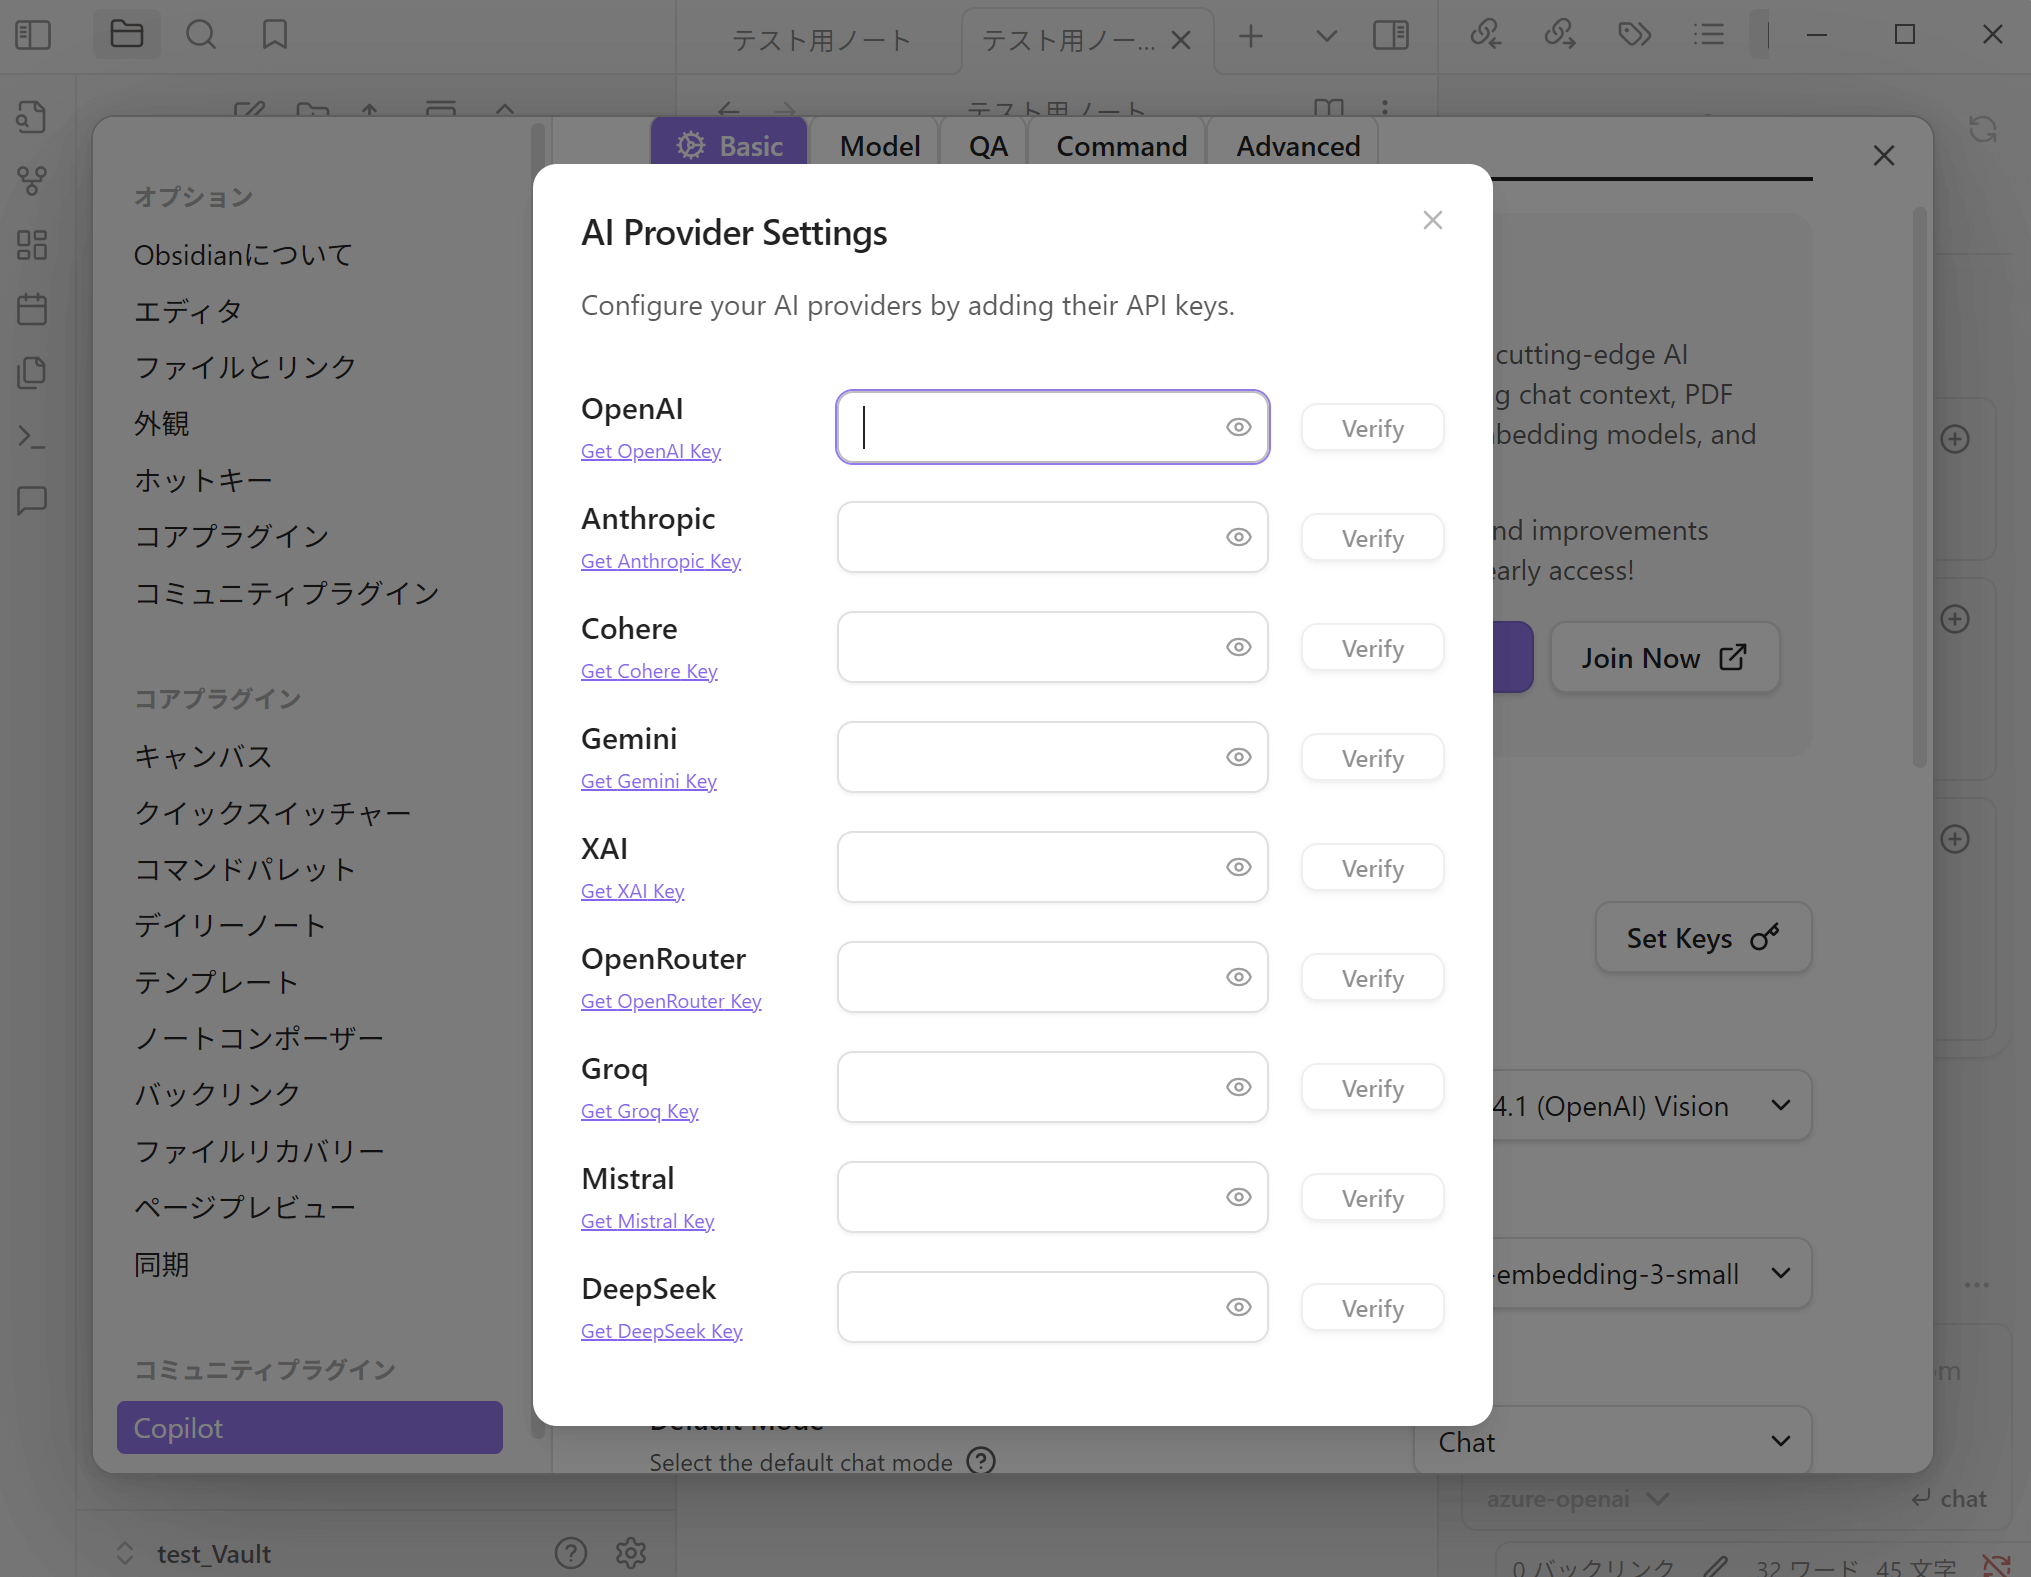The image size is (2031, 1577).
Task: Open the Get OpenAI Key link
Action: pos(651,451)
